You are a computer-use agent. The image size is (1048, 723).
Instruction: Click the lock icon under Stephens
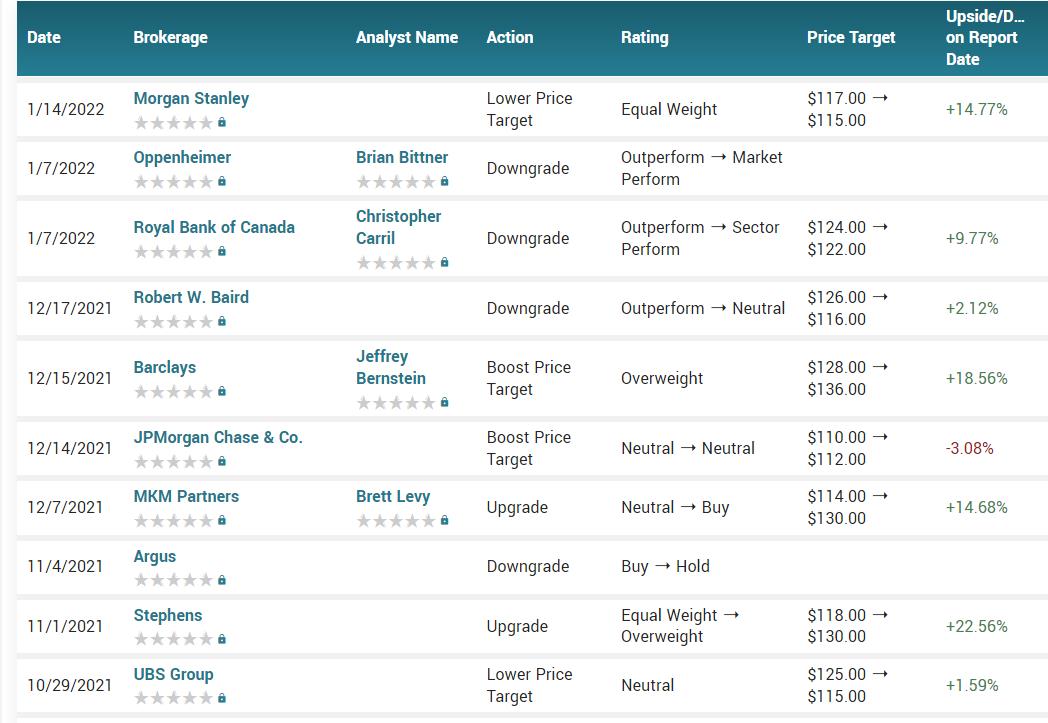(x=222, y=639)
